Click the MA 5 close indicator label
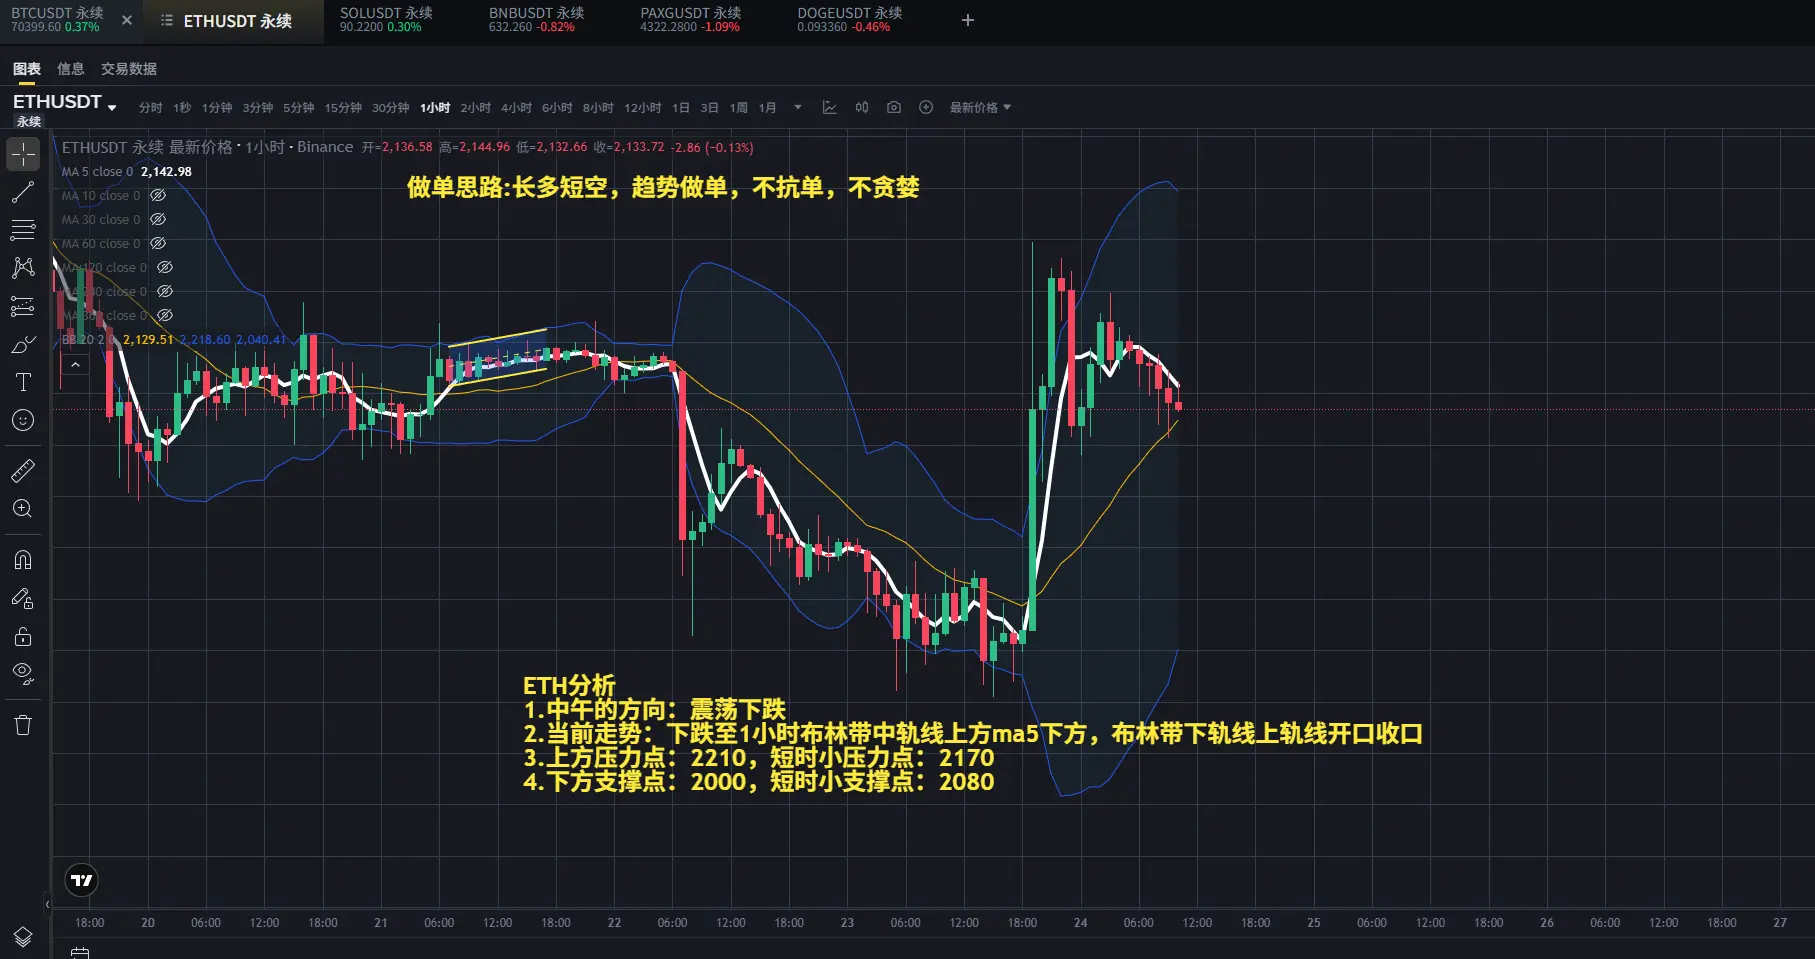Viewport: 1815px width, 959px height. click(97, 172)
